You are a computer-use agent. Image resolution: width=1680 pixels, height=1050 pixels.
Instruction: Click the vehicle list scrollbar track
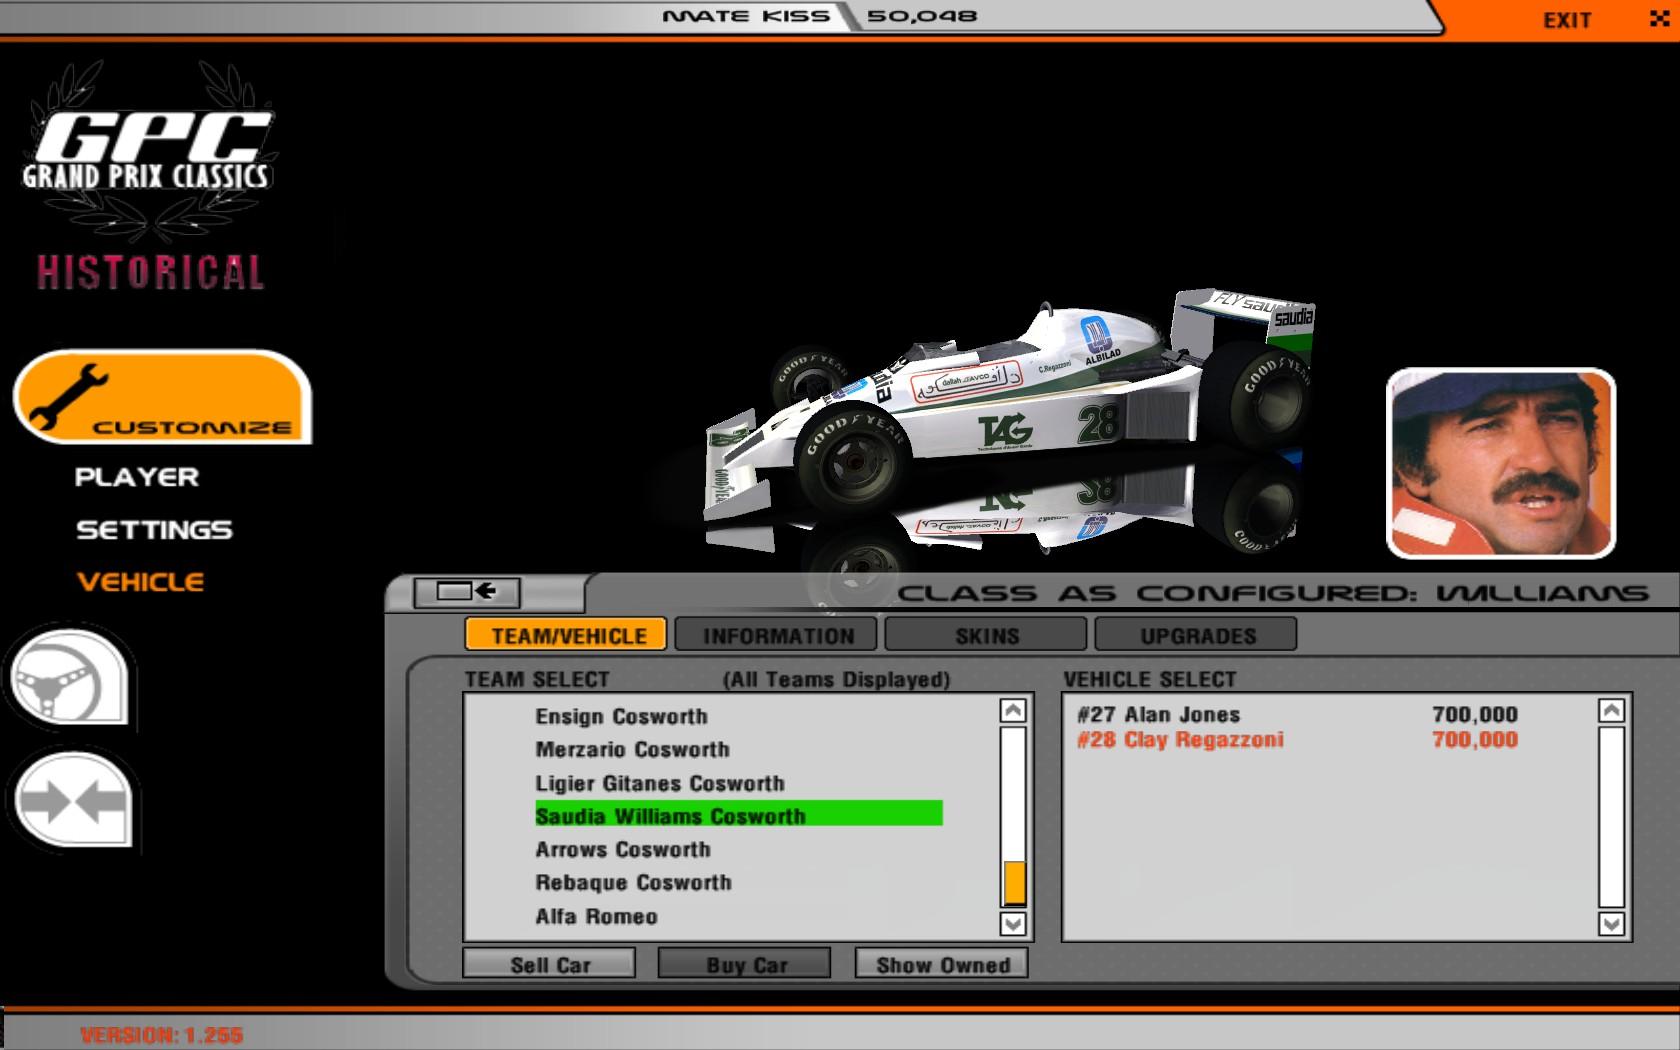[x=1611, y=817]
